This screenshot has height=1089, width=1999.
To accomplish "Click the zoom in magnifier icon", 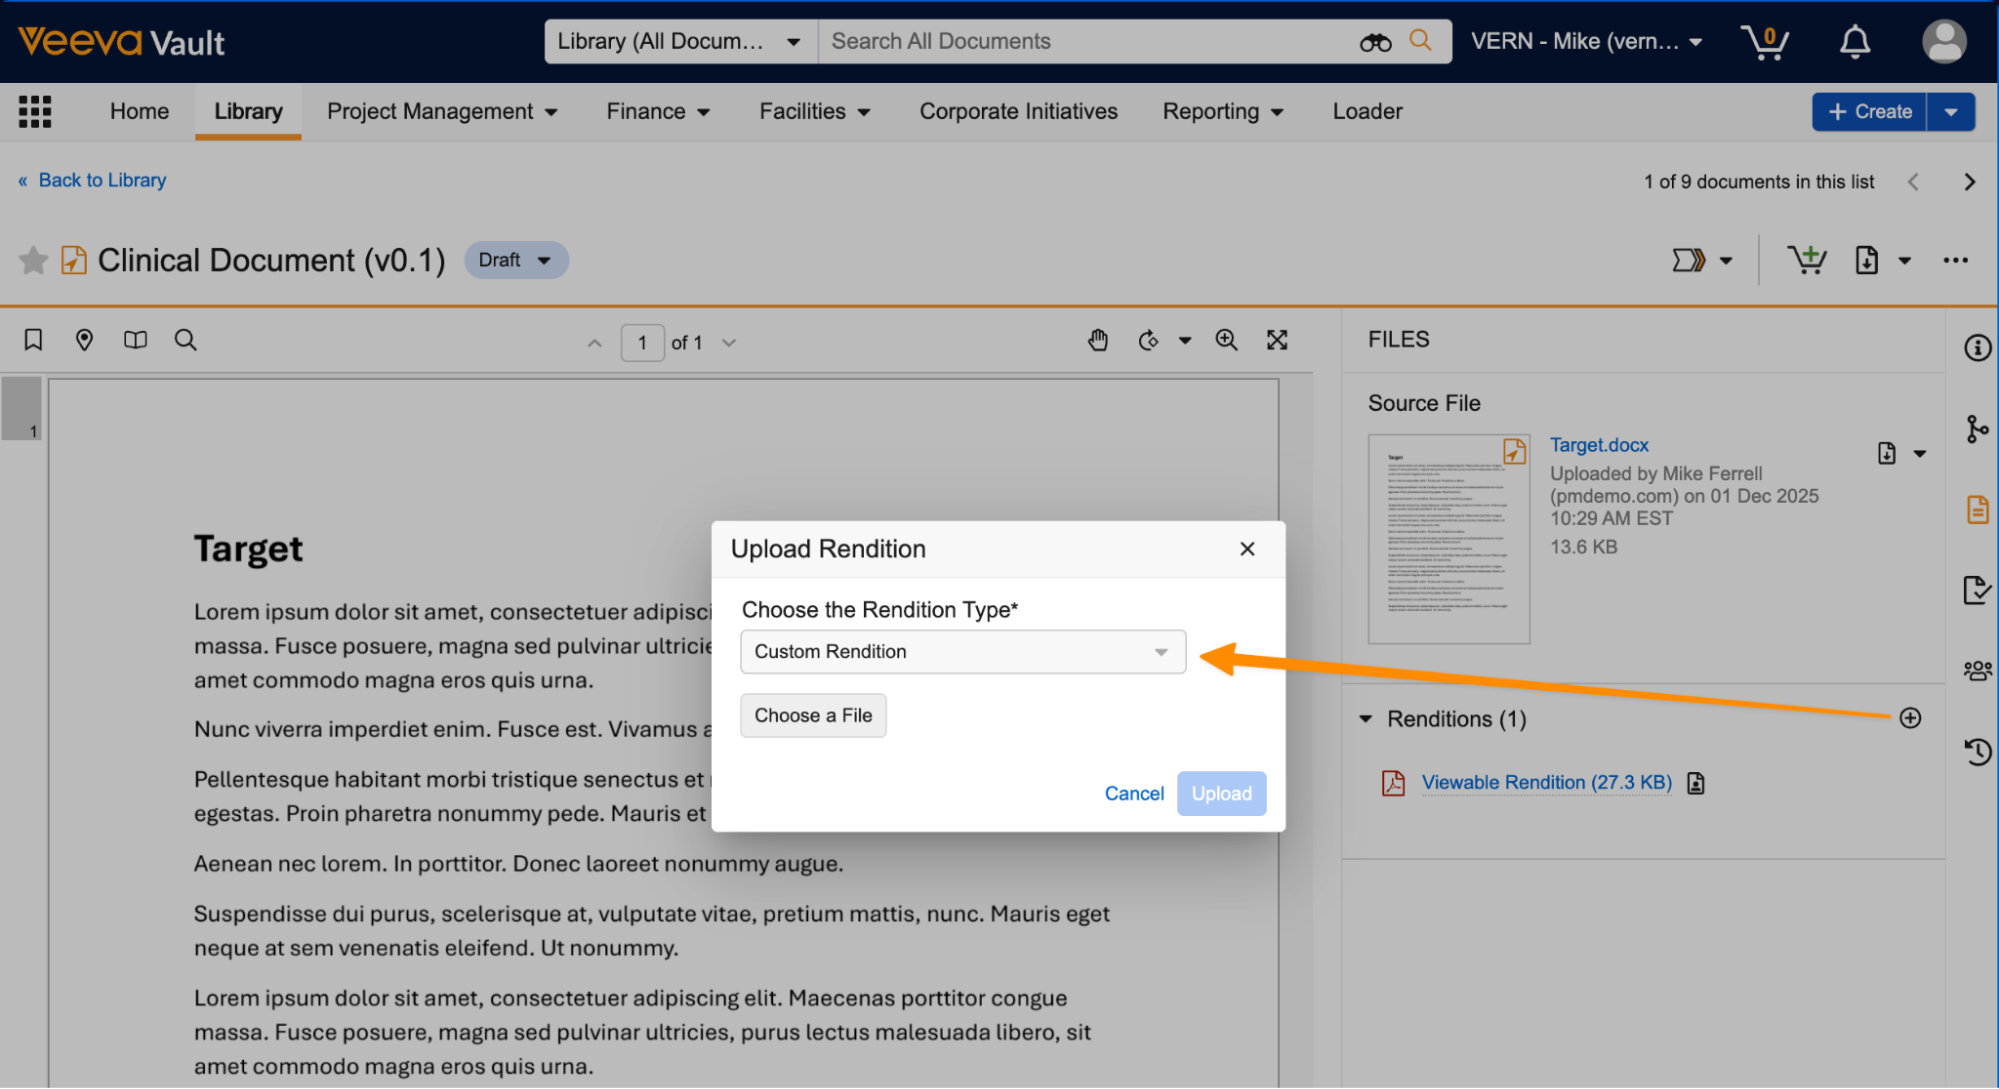I will [x=1226, y=340].
